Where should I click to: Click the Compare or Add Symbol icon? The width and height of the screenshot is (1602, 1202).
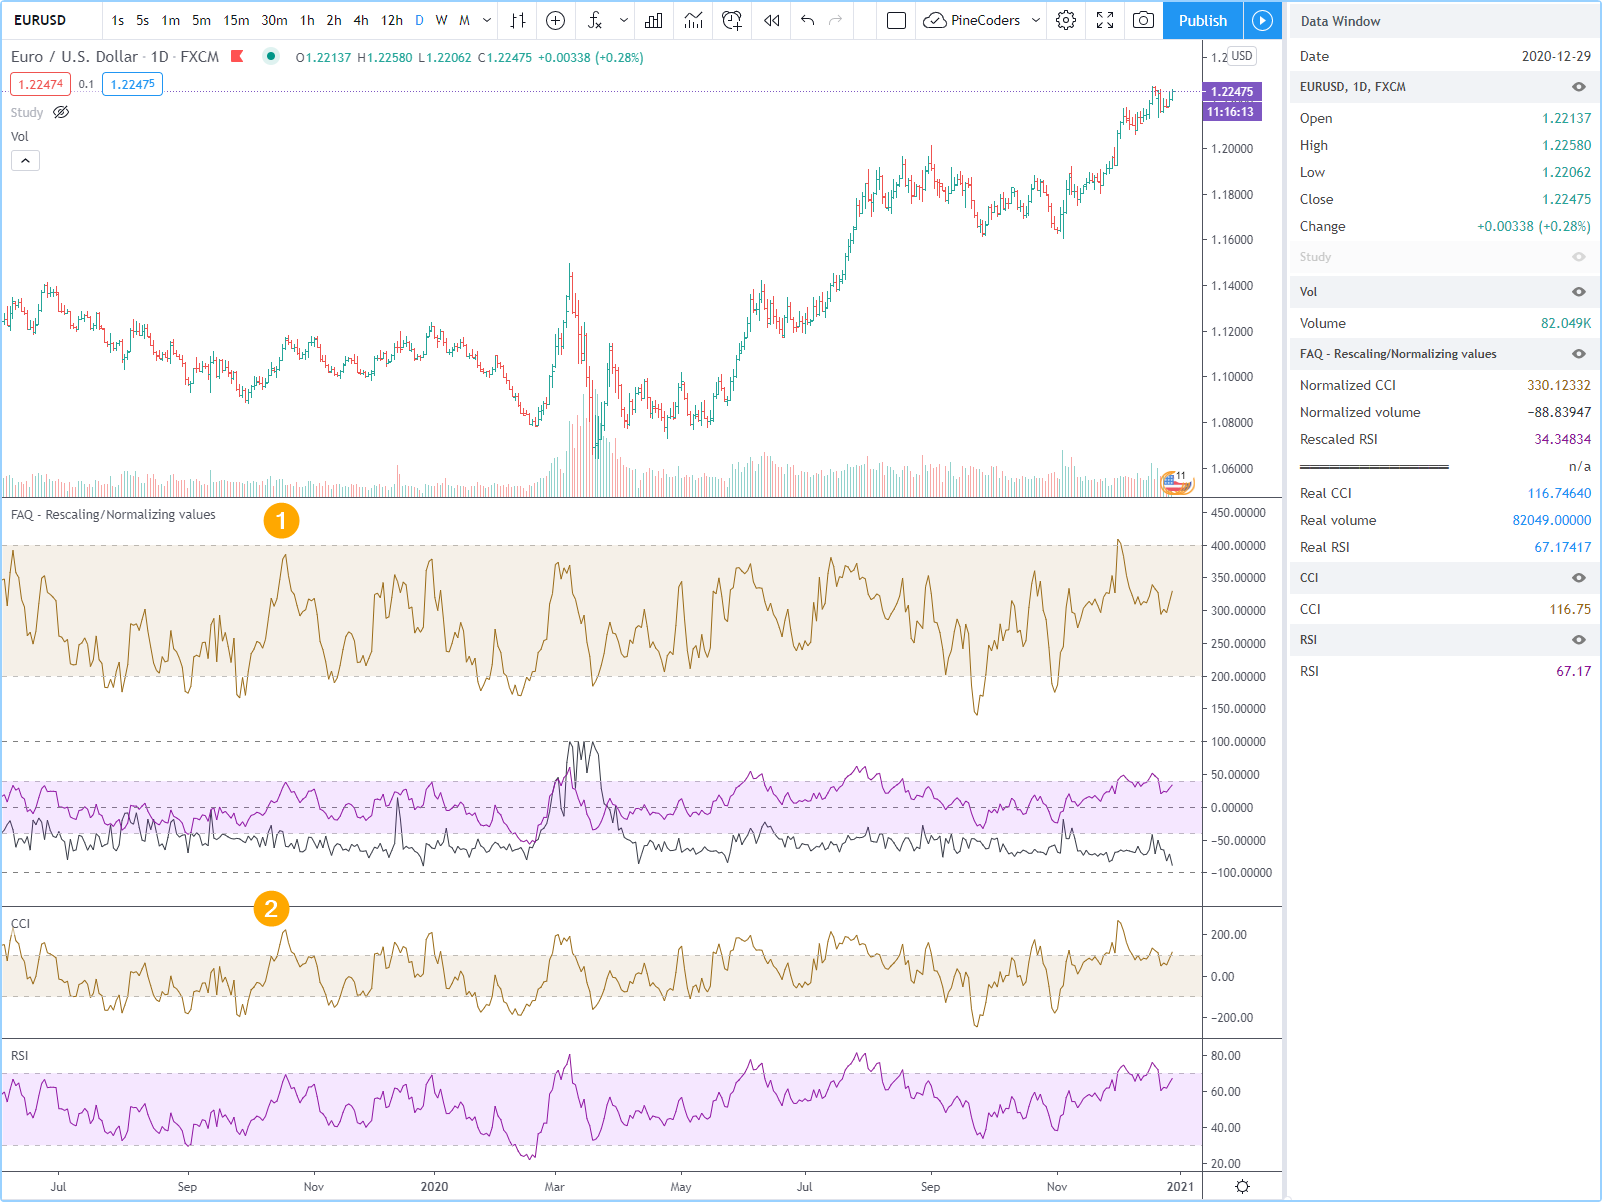(x=556, y=20)
